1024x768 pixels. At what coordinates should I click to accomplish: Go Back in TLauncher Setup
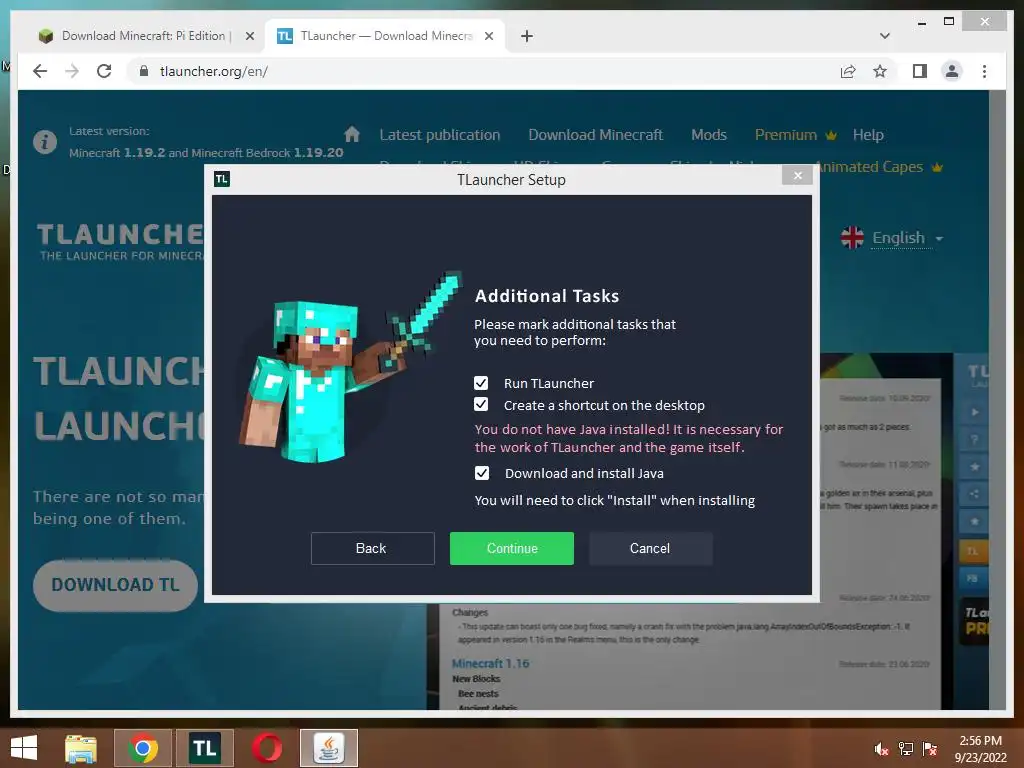[372, 549]
